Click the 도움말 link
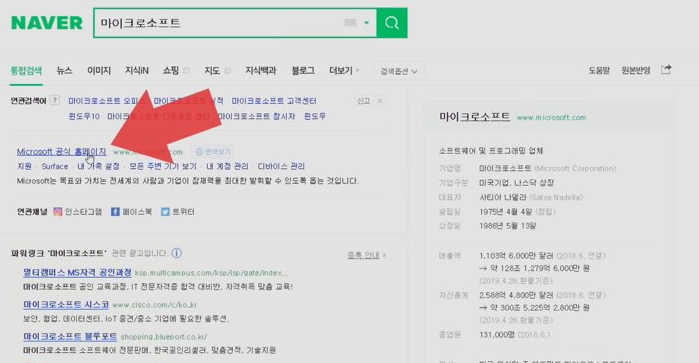Screen dimensions: 699x363 (x=599, y=70)
